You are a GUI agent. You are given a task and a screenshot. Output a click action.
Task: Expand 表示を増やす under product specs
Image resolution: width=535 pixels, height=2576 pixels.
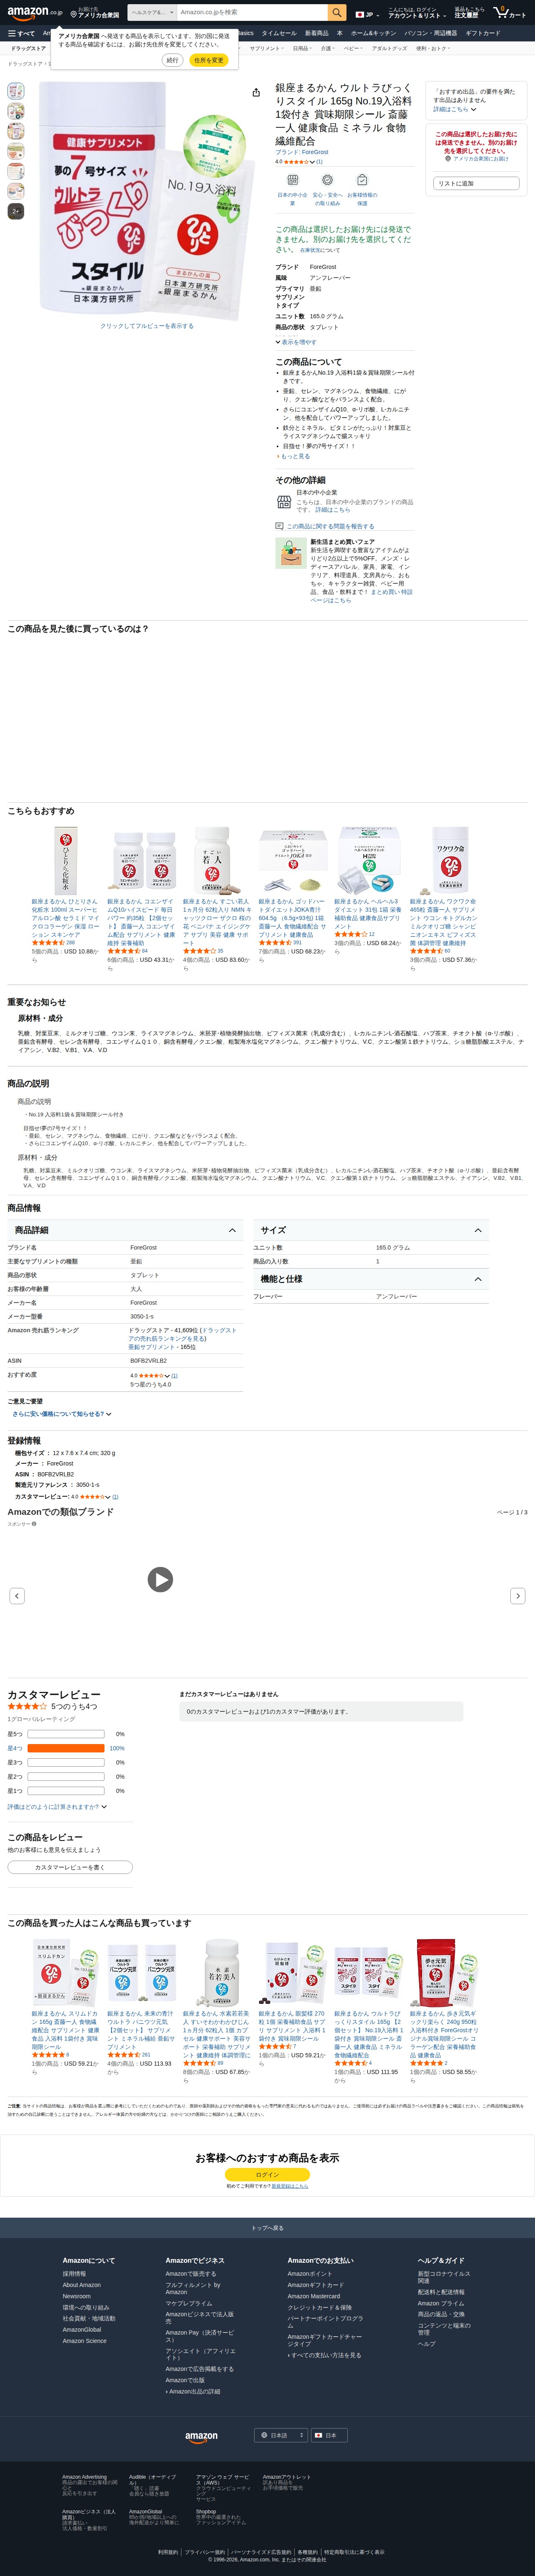pos(296,342)
